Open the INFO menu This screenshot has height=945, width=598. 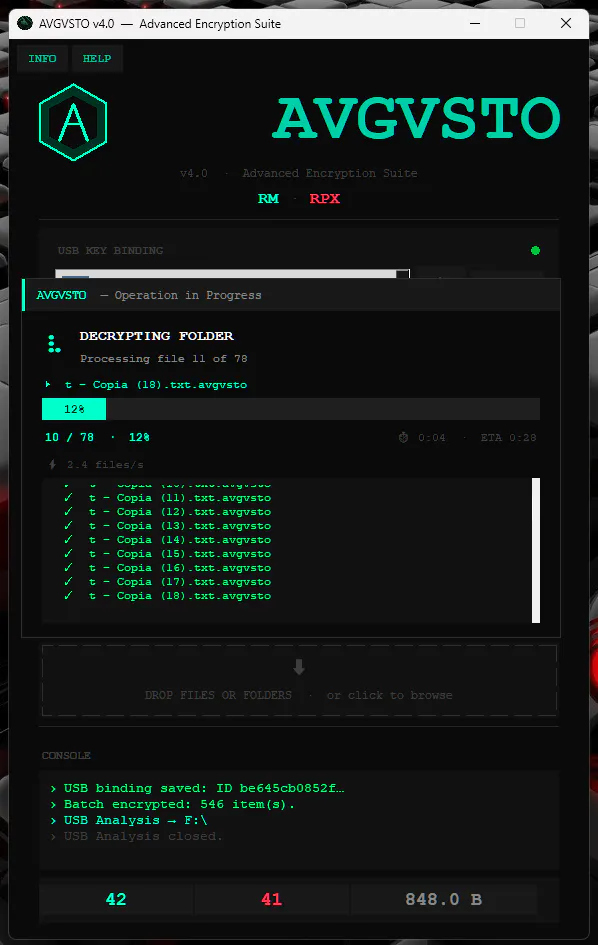(42, 58)
